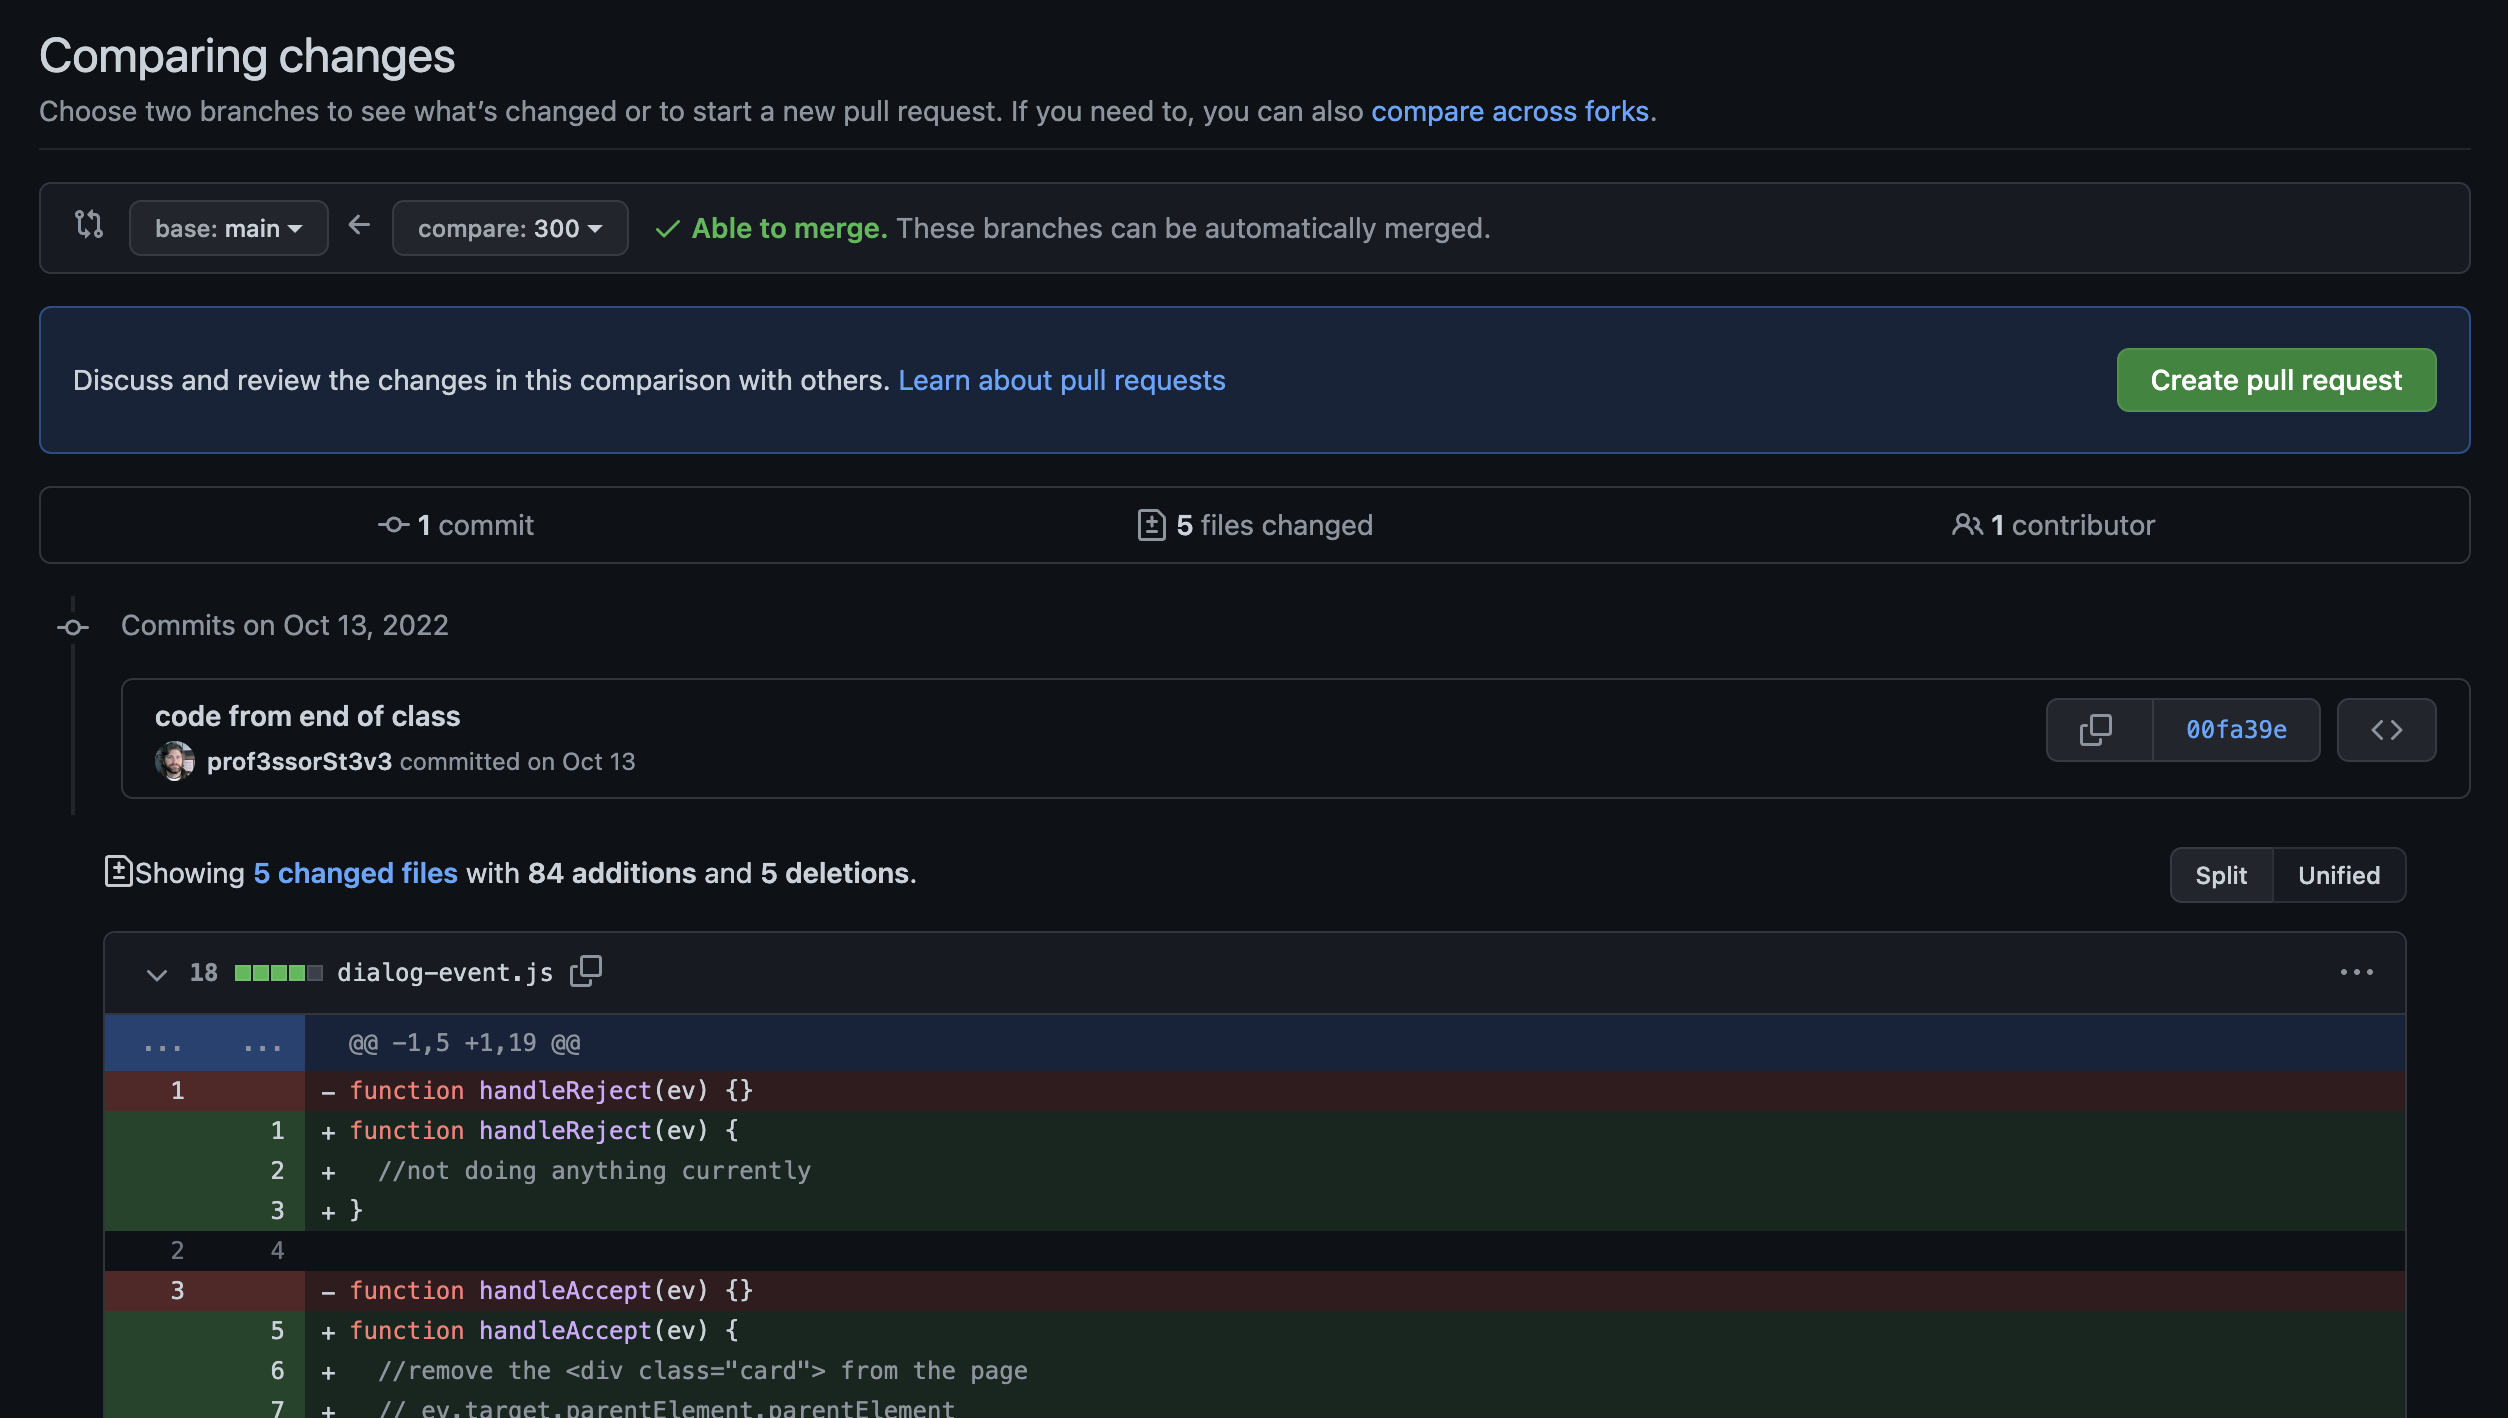Viewport: 2508px width, 1418px height.
Task: Switch diff view to Unified
Action: tap(2338, 875)
